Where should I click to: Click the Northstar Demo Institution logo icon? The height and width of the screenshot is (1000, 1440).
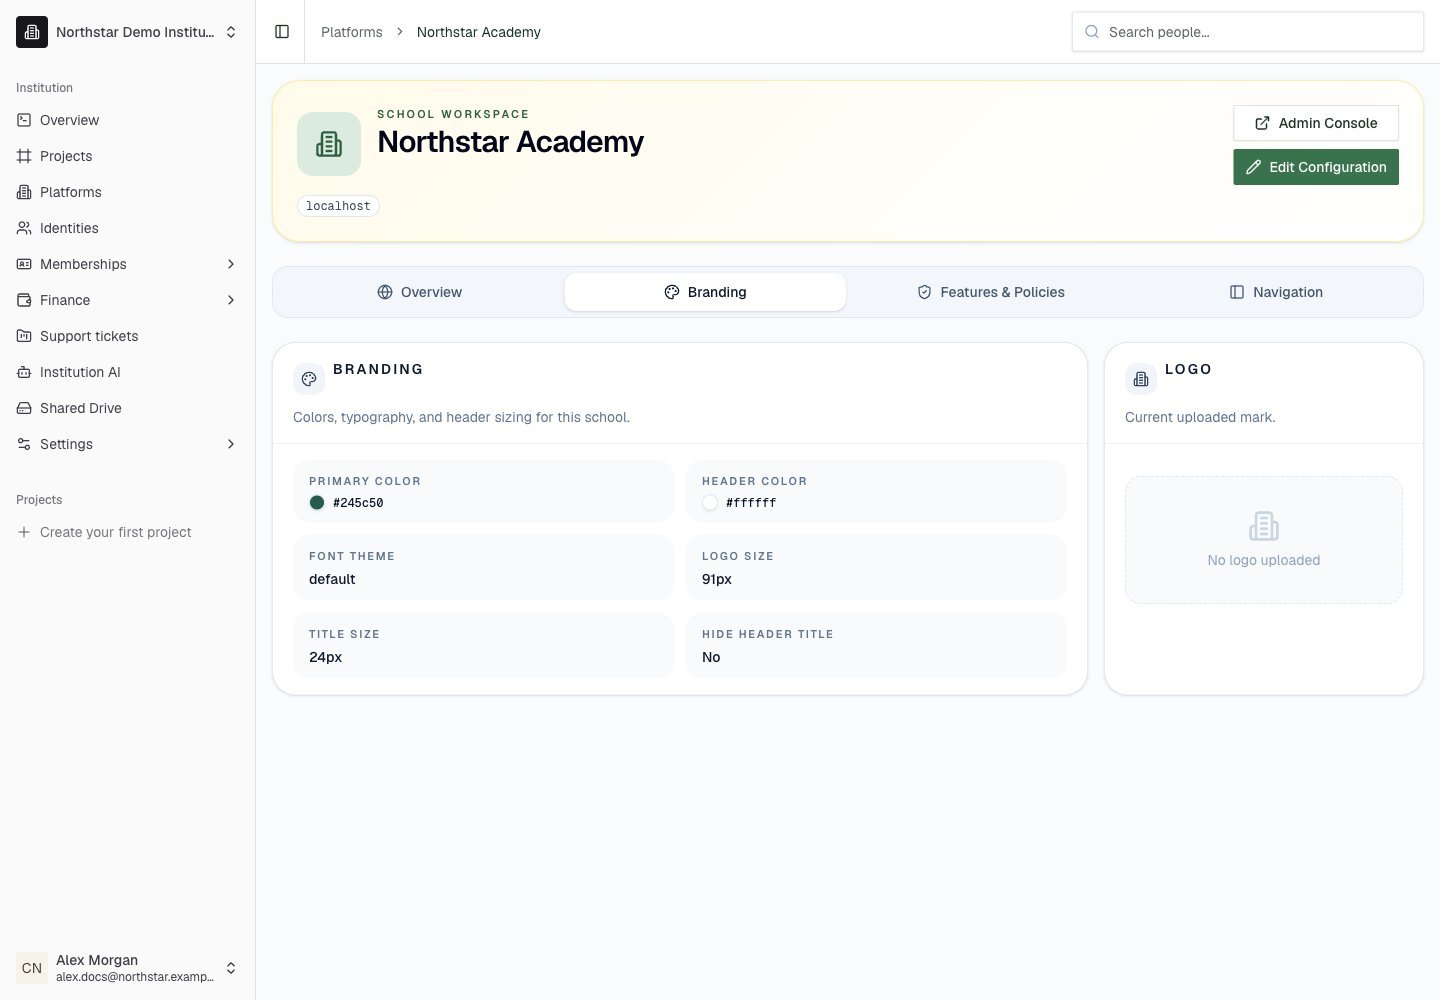(x=32, y=32)
